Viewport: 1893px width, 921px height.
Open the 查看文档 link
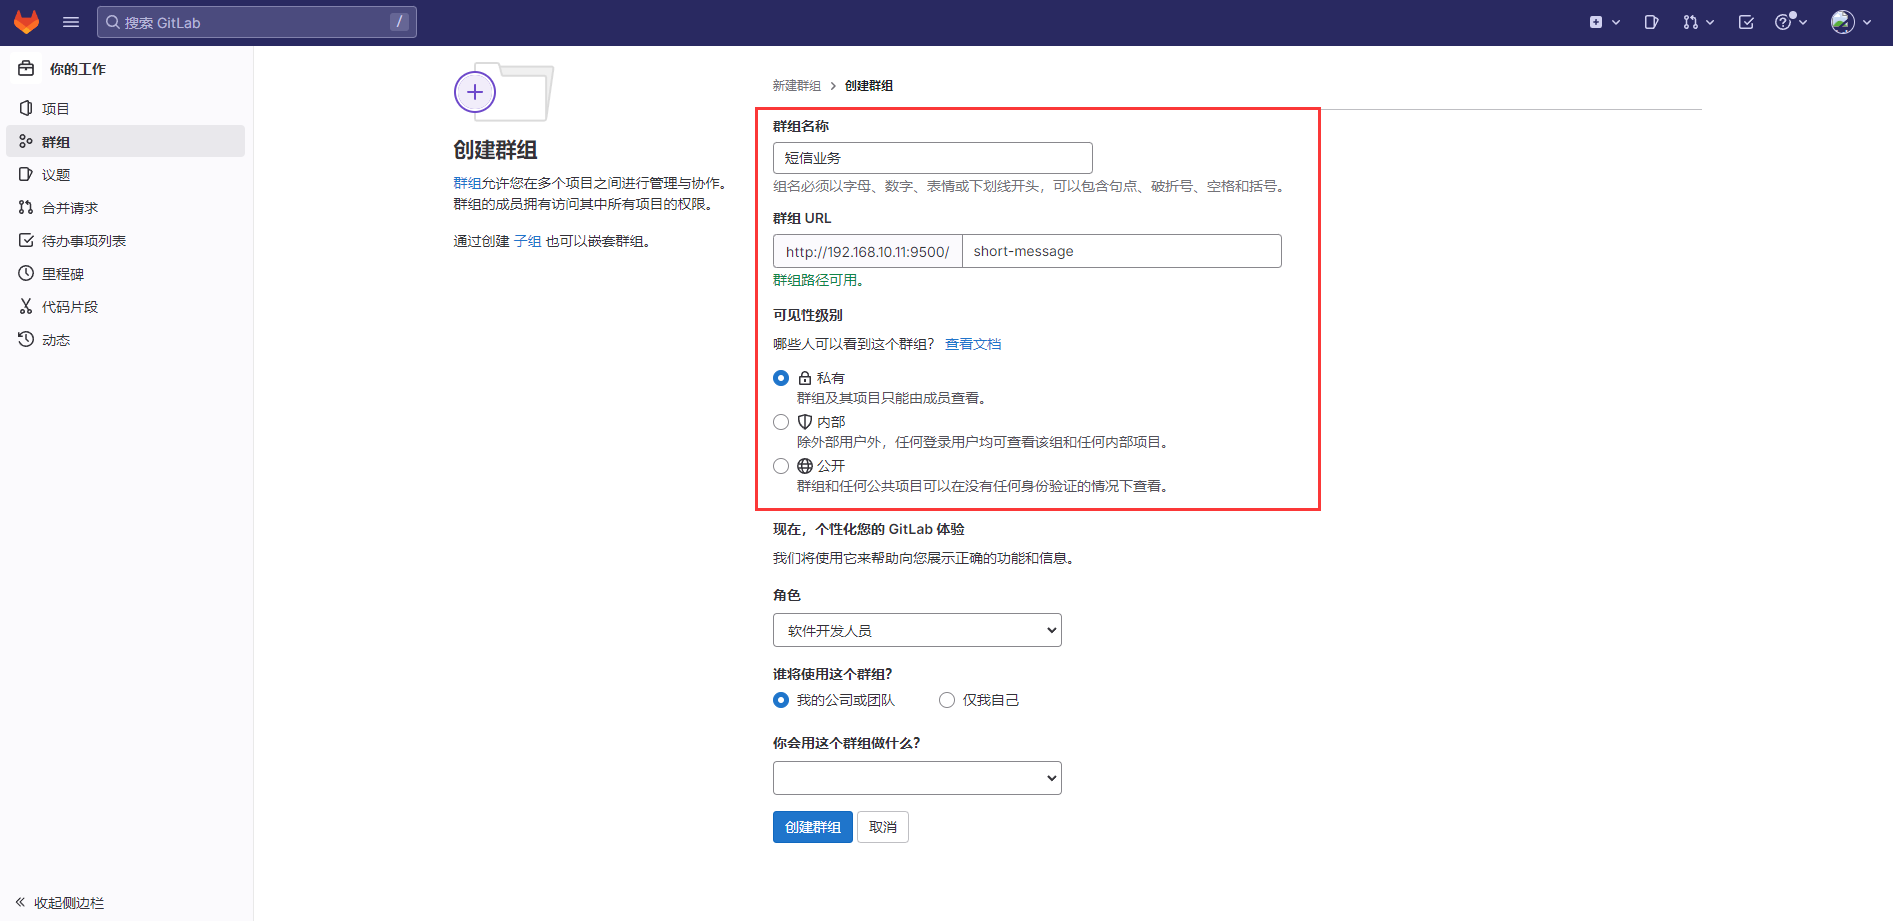point(972,344)
